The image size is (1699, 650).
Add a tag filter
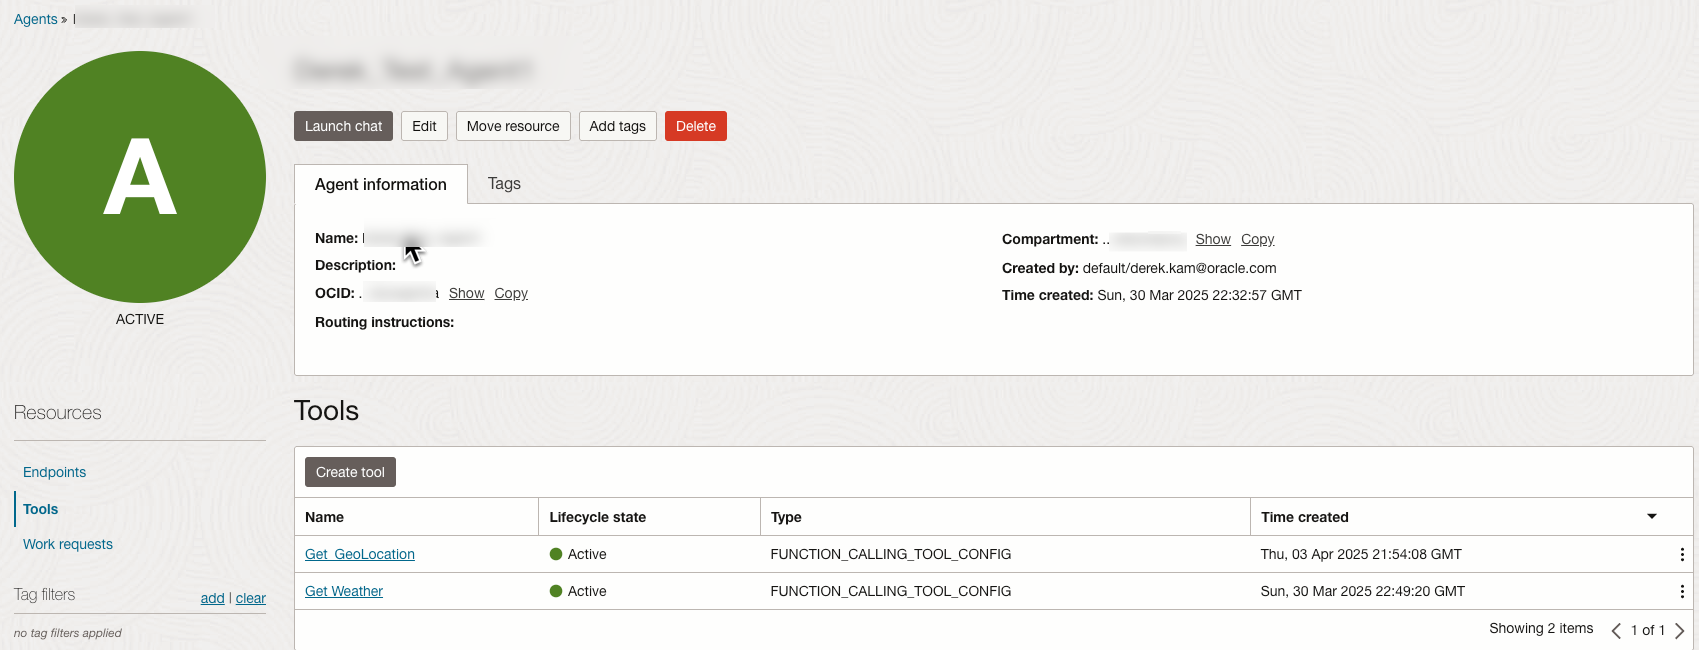[x=212, y=598]
